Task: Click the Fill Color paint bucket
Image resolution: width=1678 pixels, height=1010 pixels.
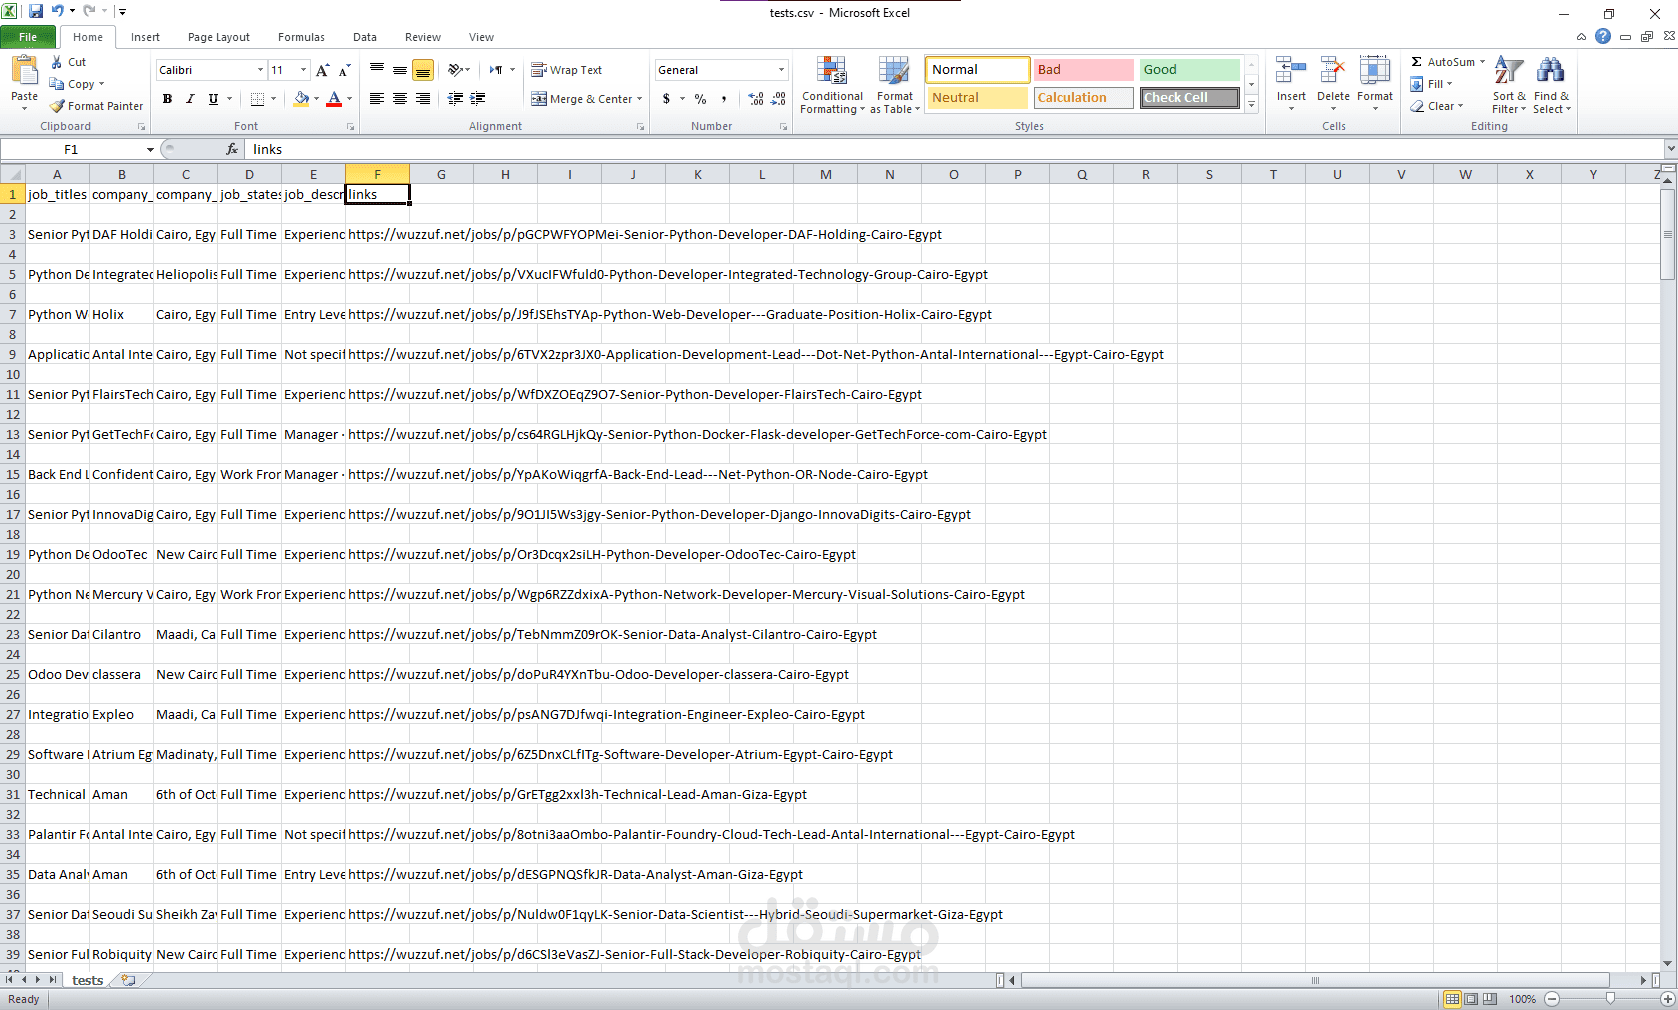Action: (x=302, y=99)
